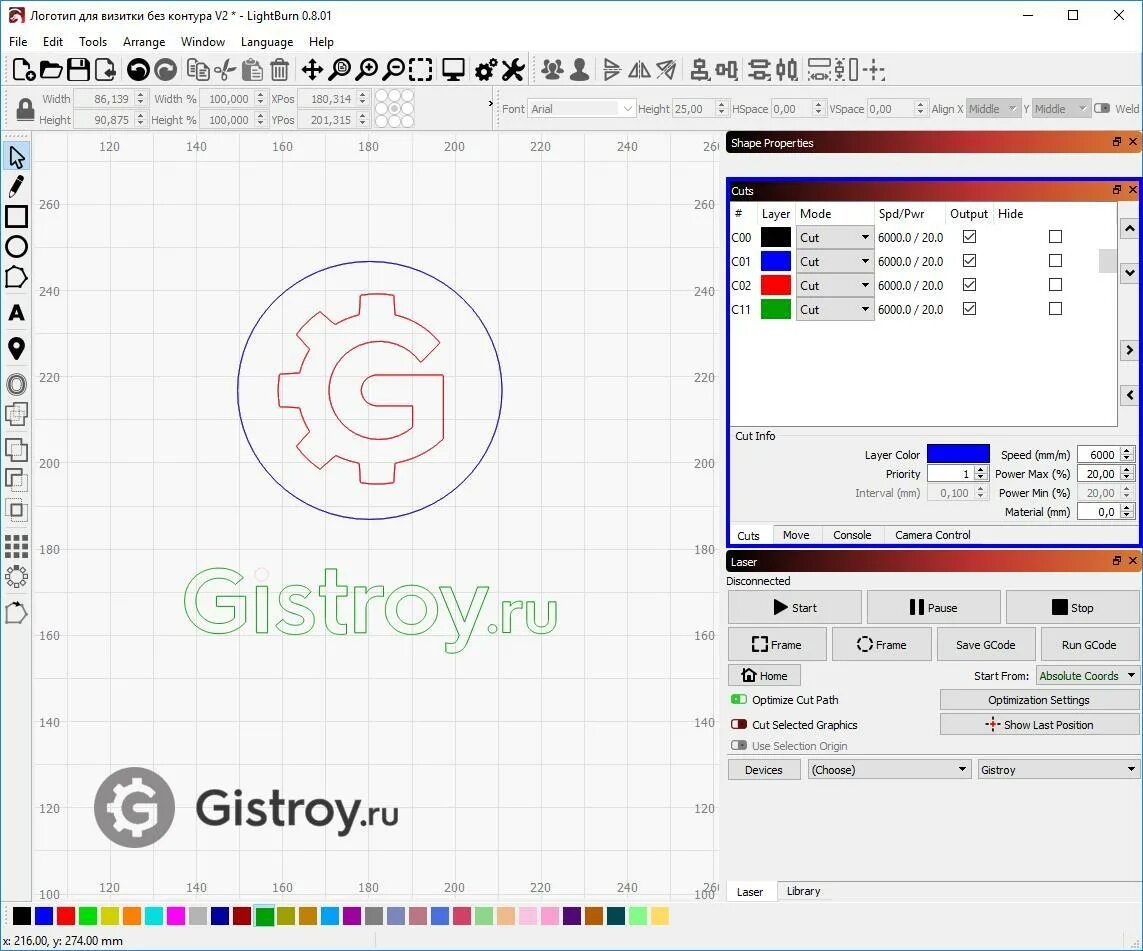Switch to the Move tab

point(796,535)
